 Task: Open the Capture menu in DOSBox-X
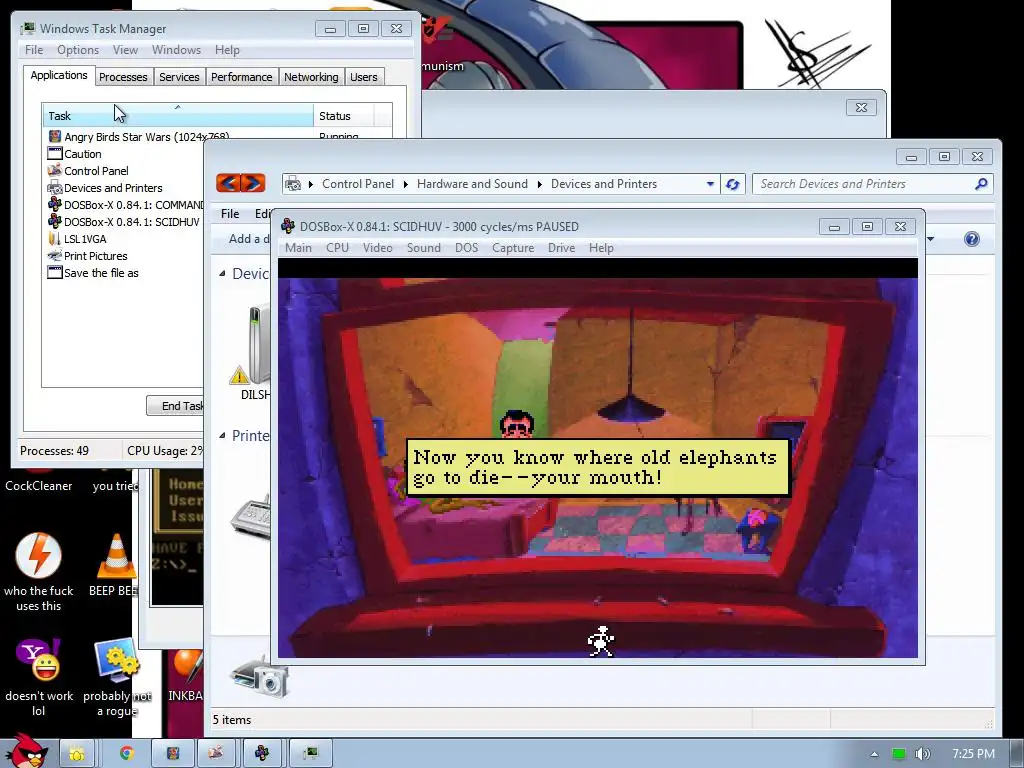tap(513, 248)
